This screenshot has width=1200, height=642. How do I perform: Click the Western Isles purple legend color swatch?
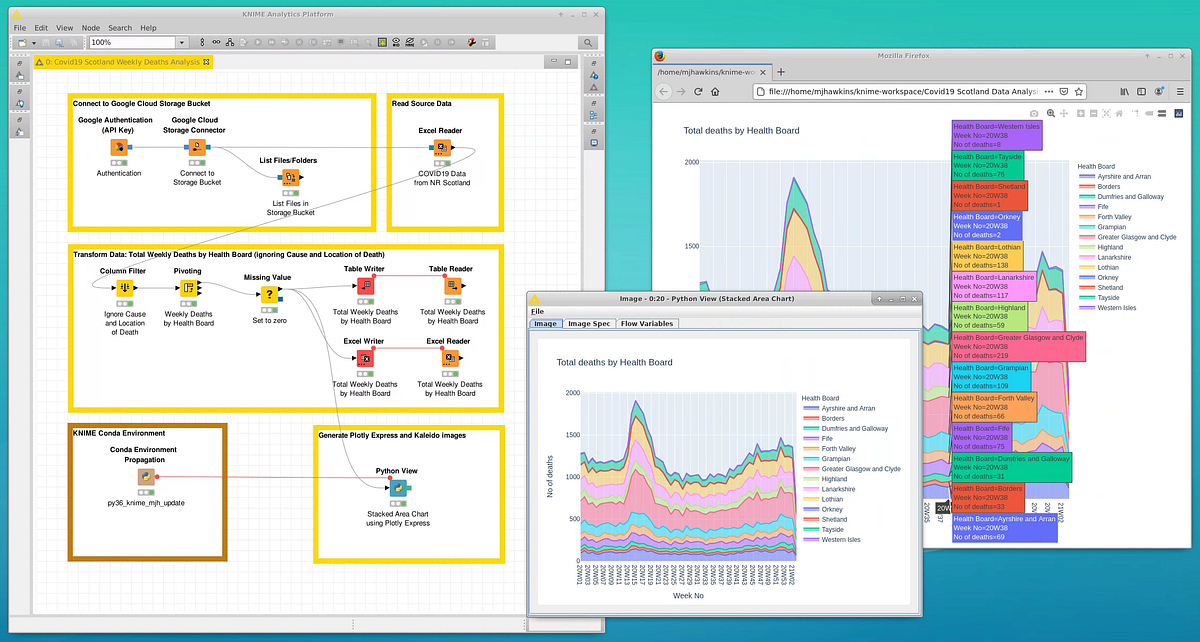811,539
